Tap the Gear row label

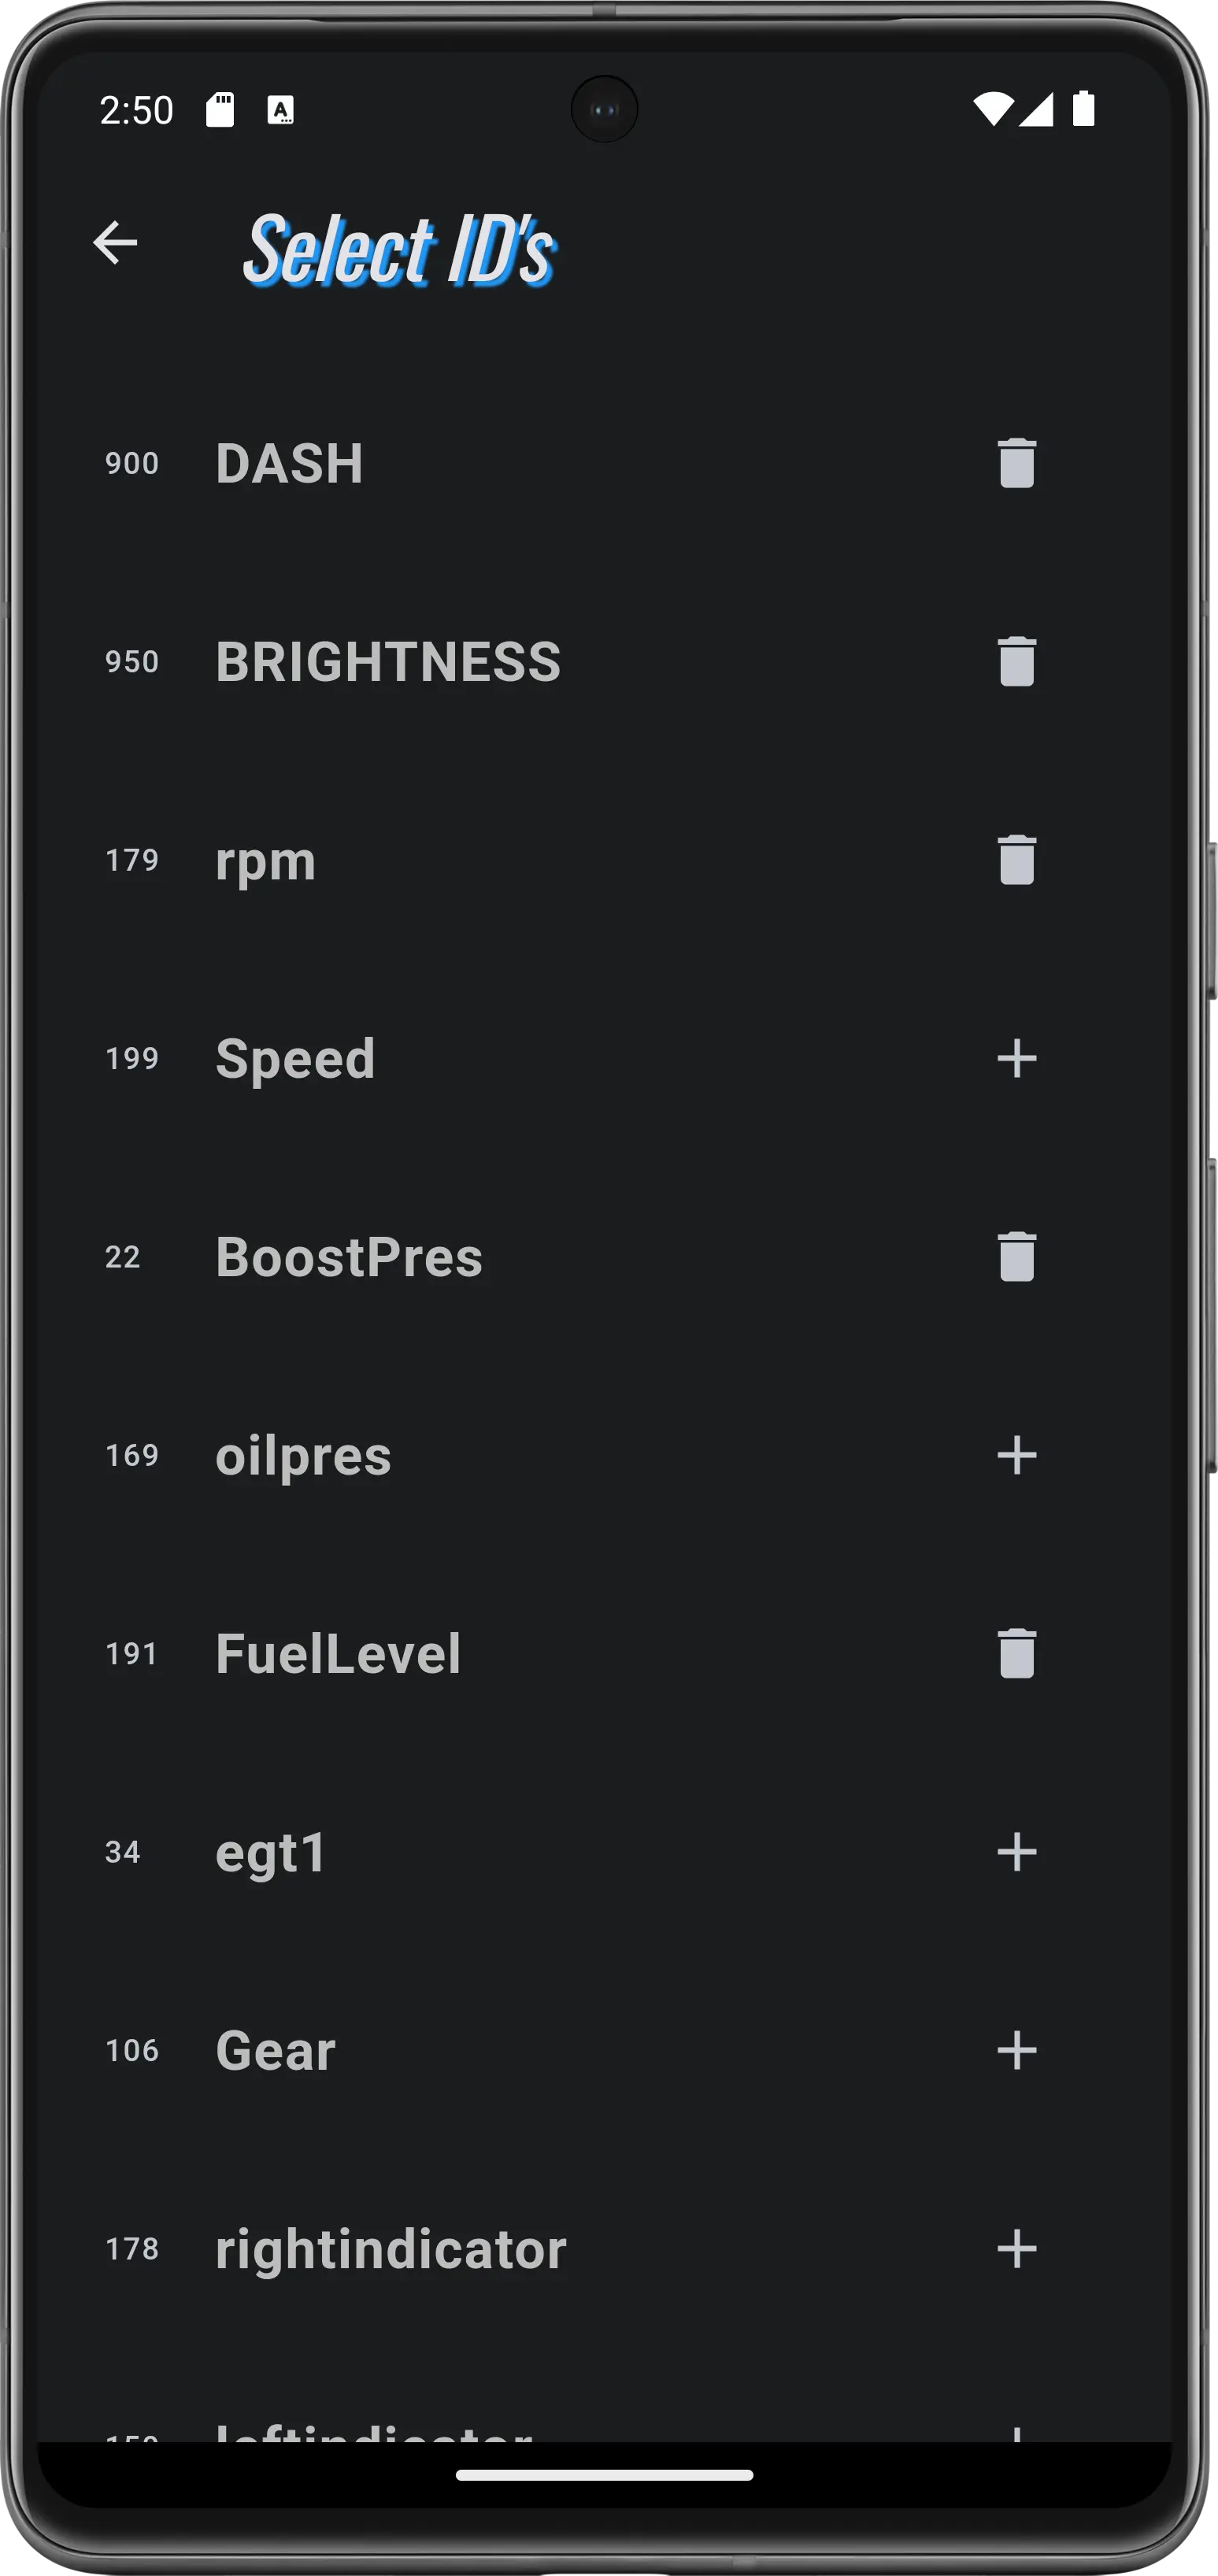click(x=275, y=2050)
